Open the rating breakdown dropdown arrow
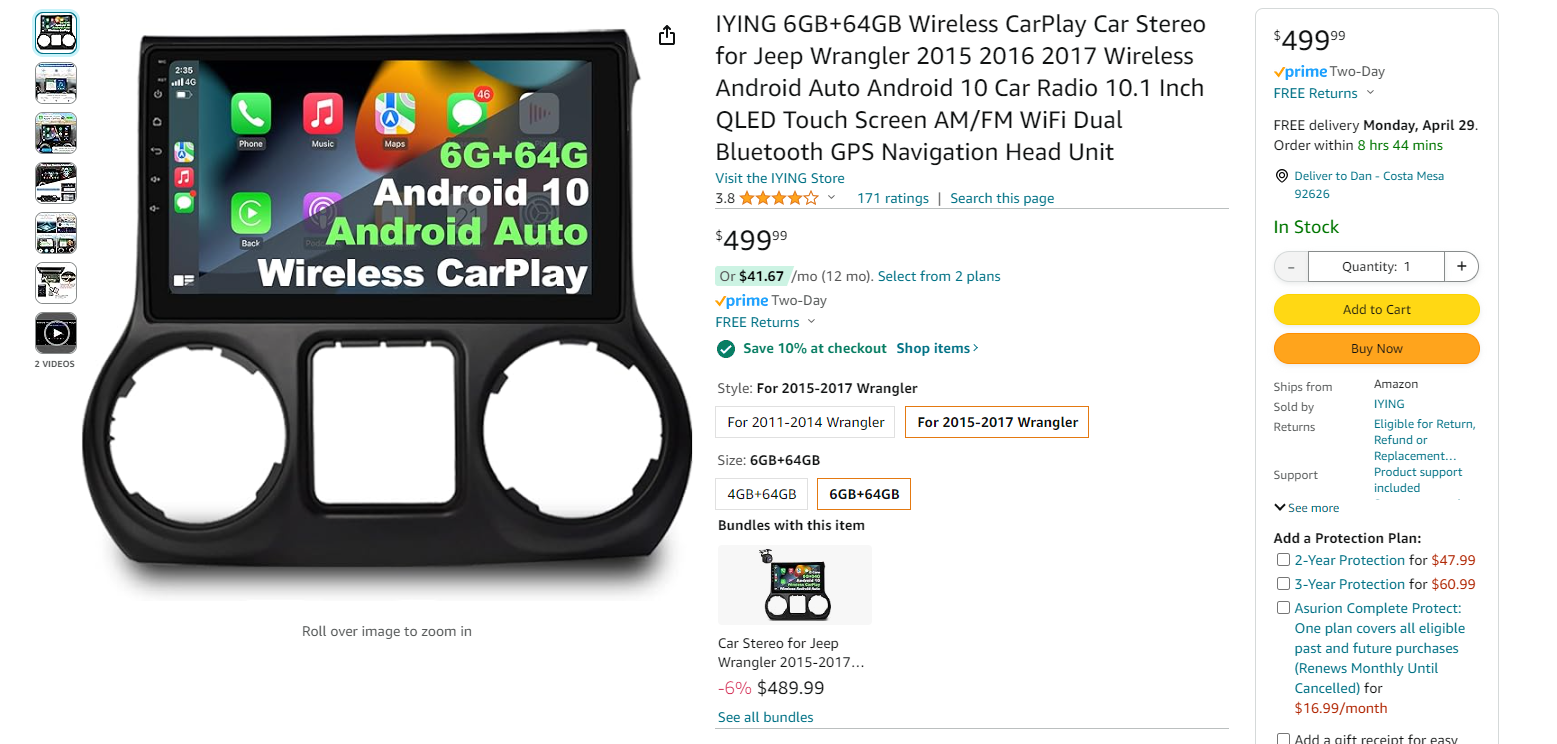The image size is (1557, 744). click(x=831, y=198)
